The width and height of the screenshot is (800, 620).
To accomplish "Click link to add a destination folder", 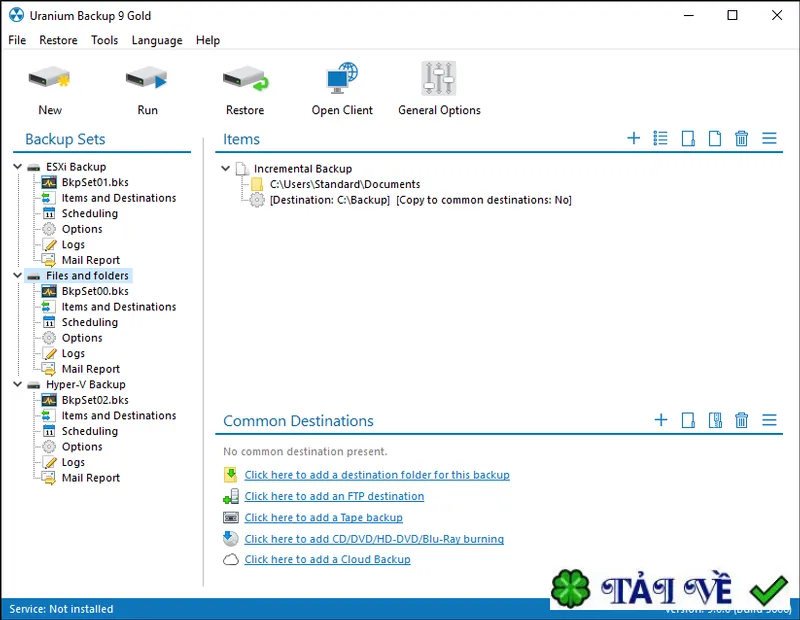I will point(377,475).
